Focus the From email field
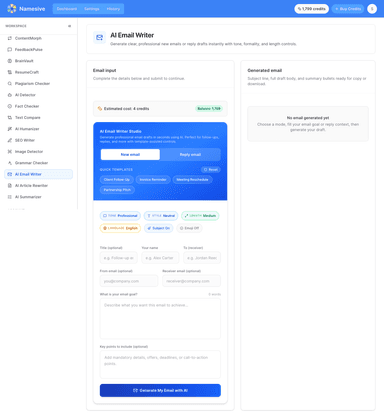384x417 pixels. click(x=129, y=281)
